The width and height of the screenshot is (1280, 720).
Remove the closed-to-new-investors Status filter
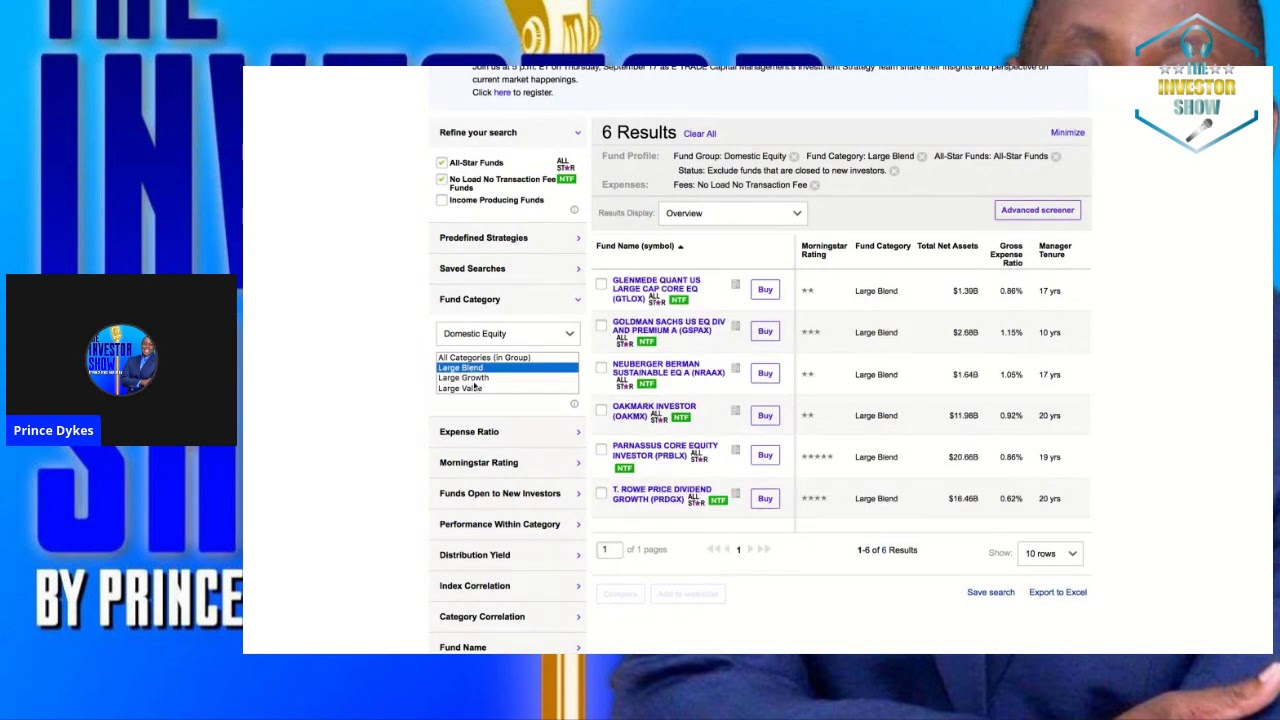point(894,171)
